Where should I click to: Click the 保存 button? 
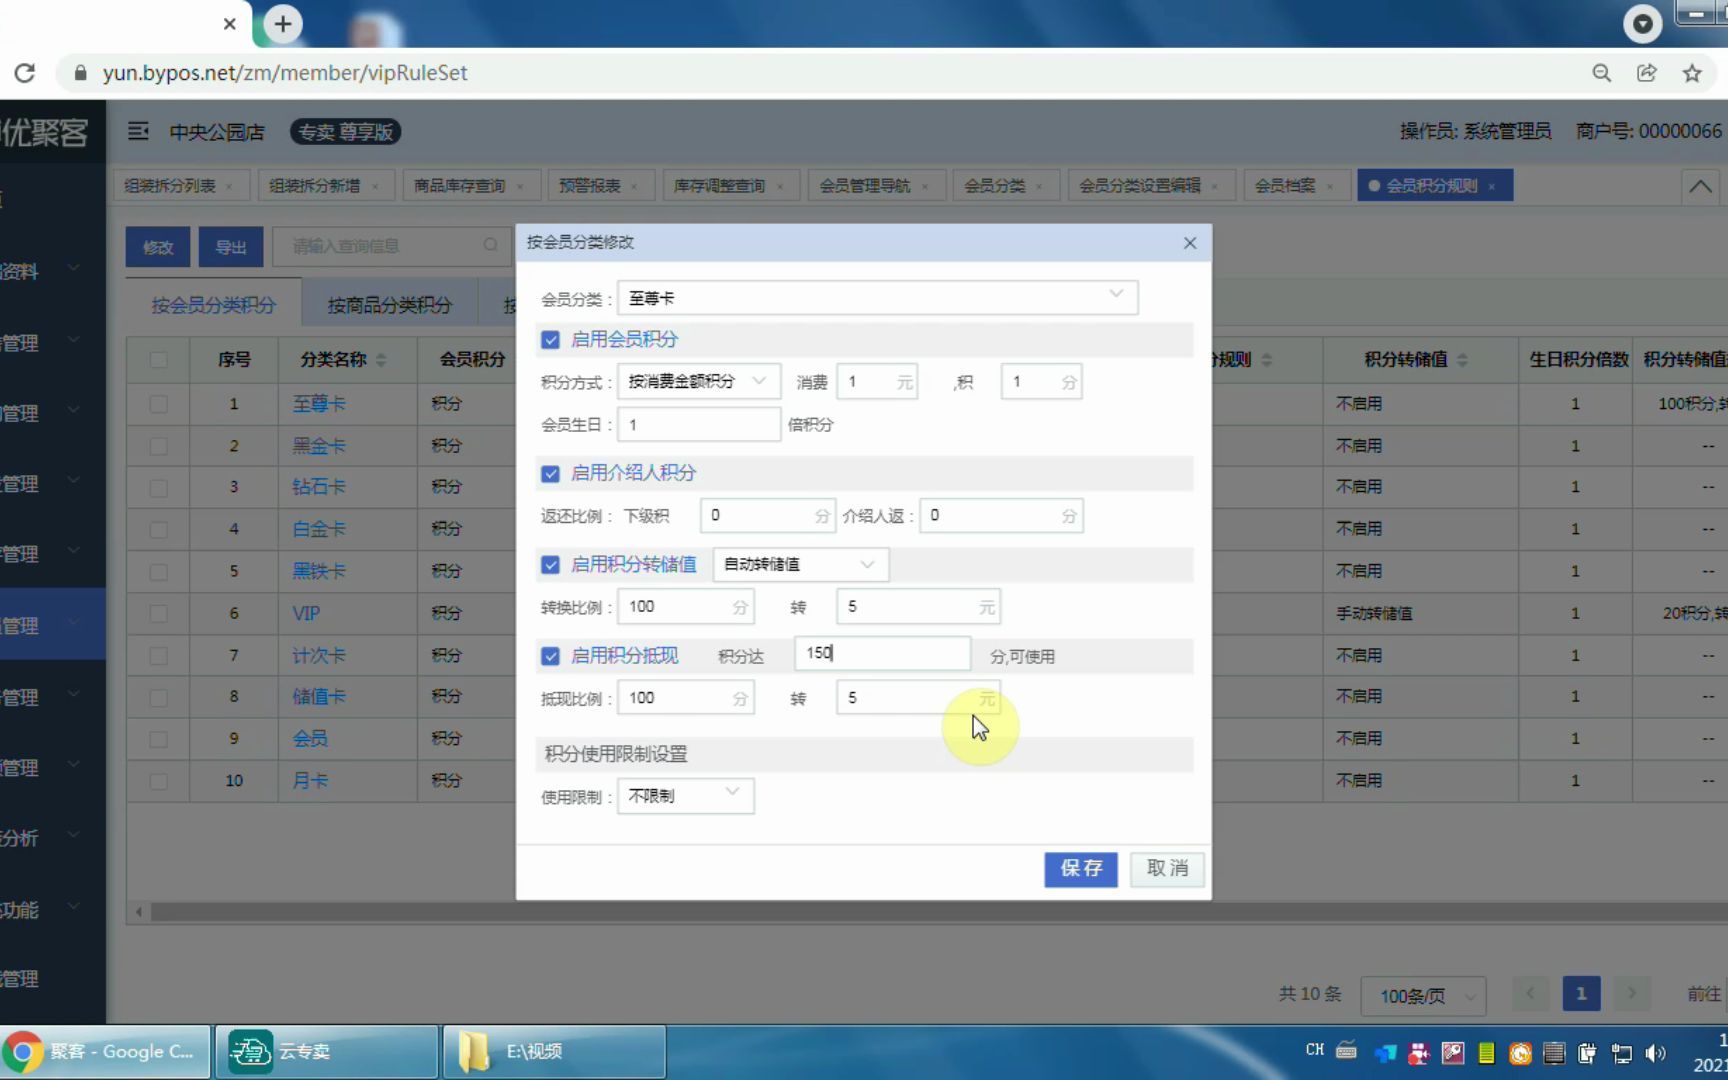pos(1081,869)
